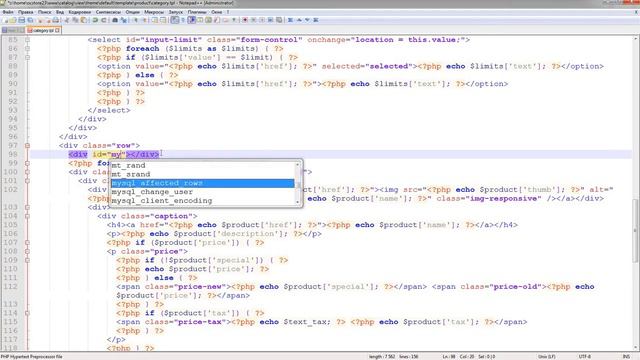Close the category.tpl tab
This screenshot has width=640, height=360.
point(58,30)
